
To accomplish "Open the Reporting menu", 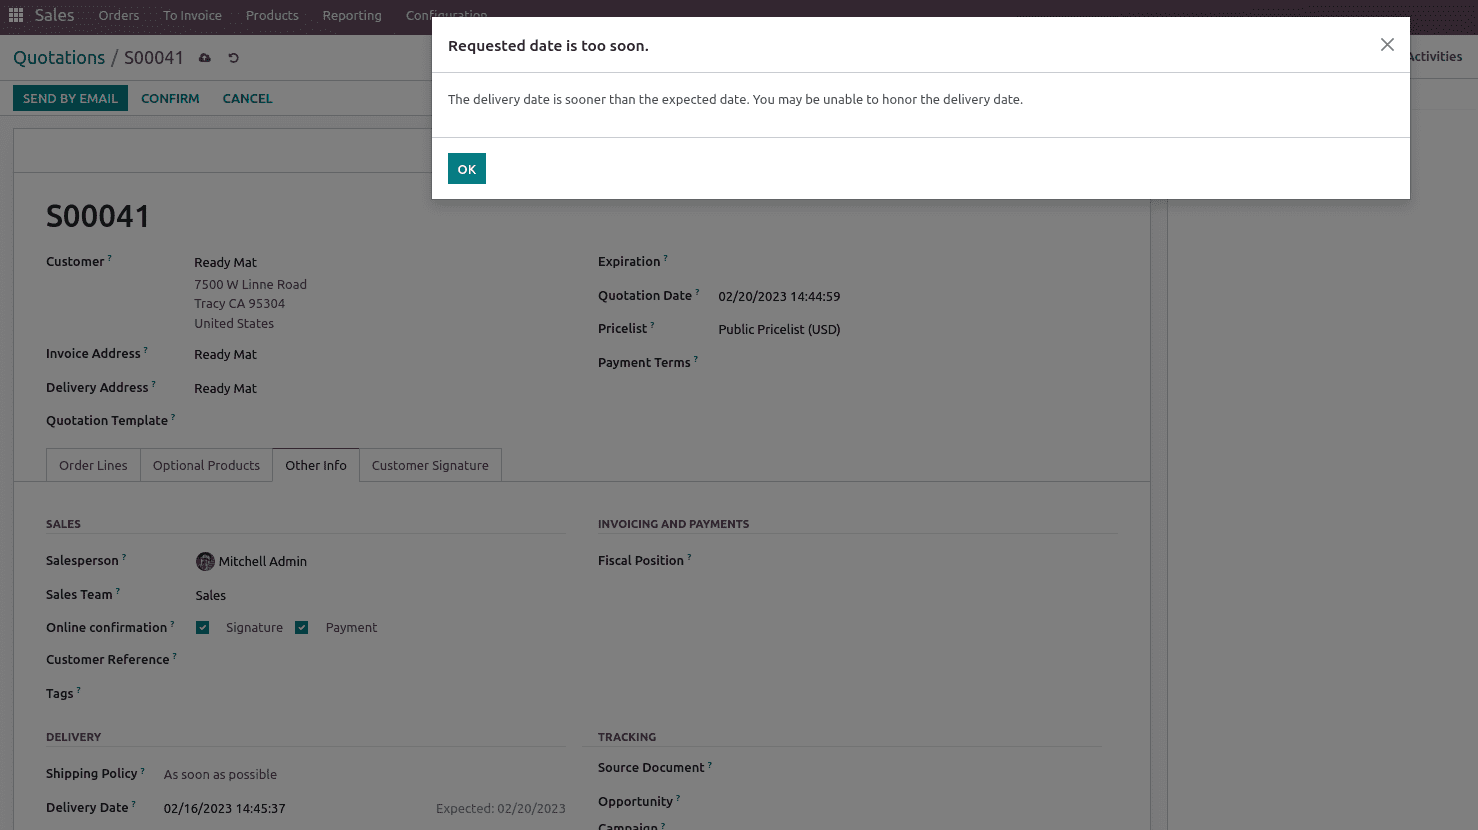I will (352, 15).
